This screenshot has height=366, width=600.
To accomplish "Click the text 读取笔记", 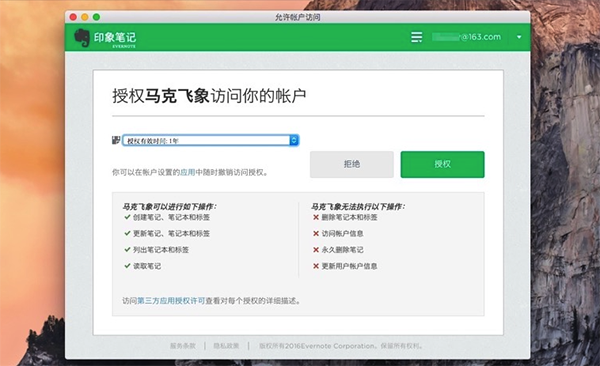I will (147, 266).
